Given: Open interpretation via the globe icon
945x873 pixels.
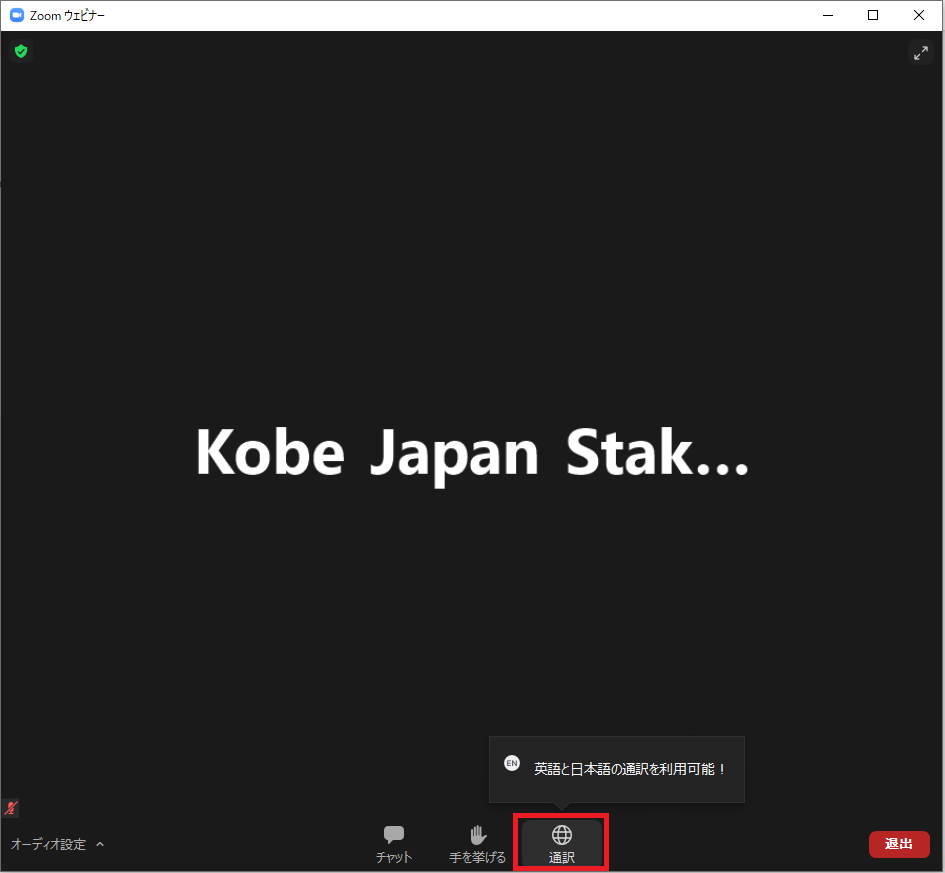Looking at the screenshot, I should (x=562, y=834).
